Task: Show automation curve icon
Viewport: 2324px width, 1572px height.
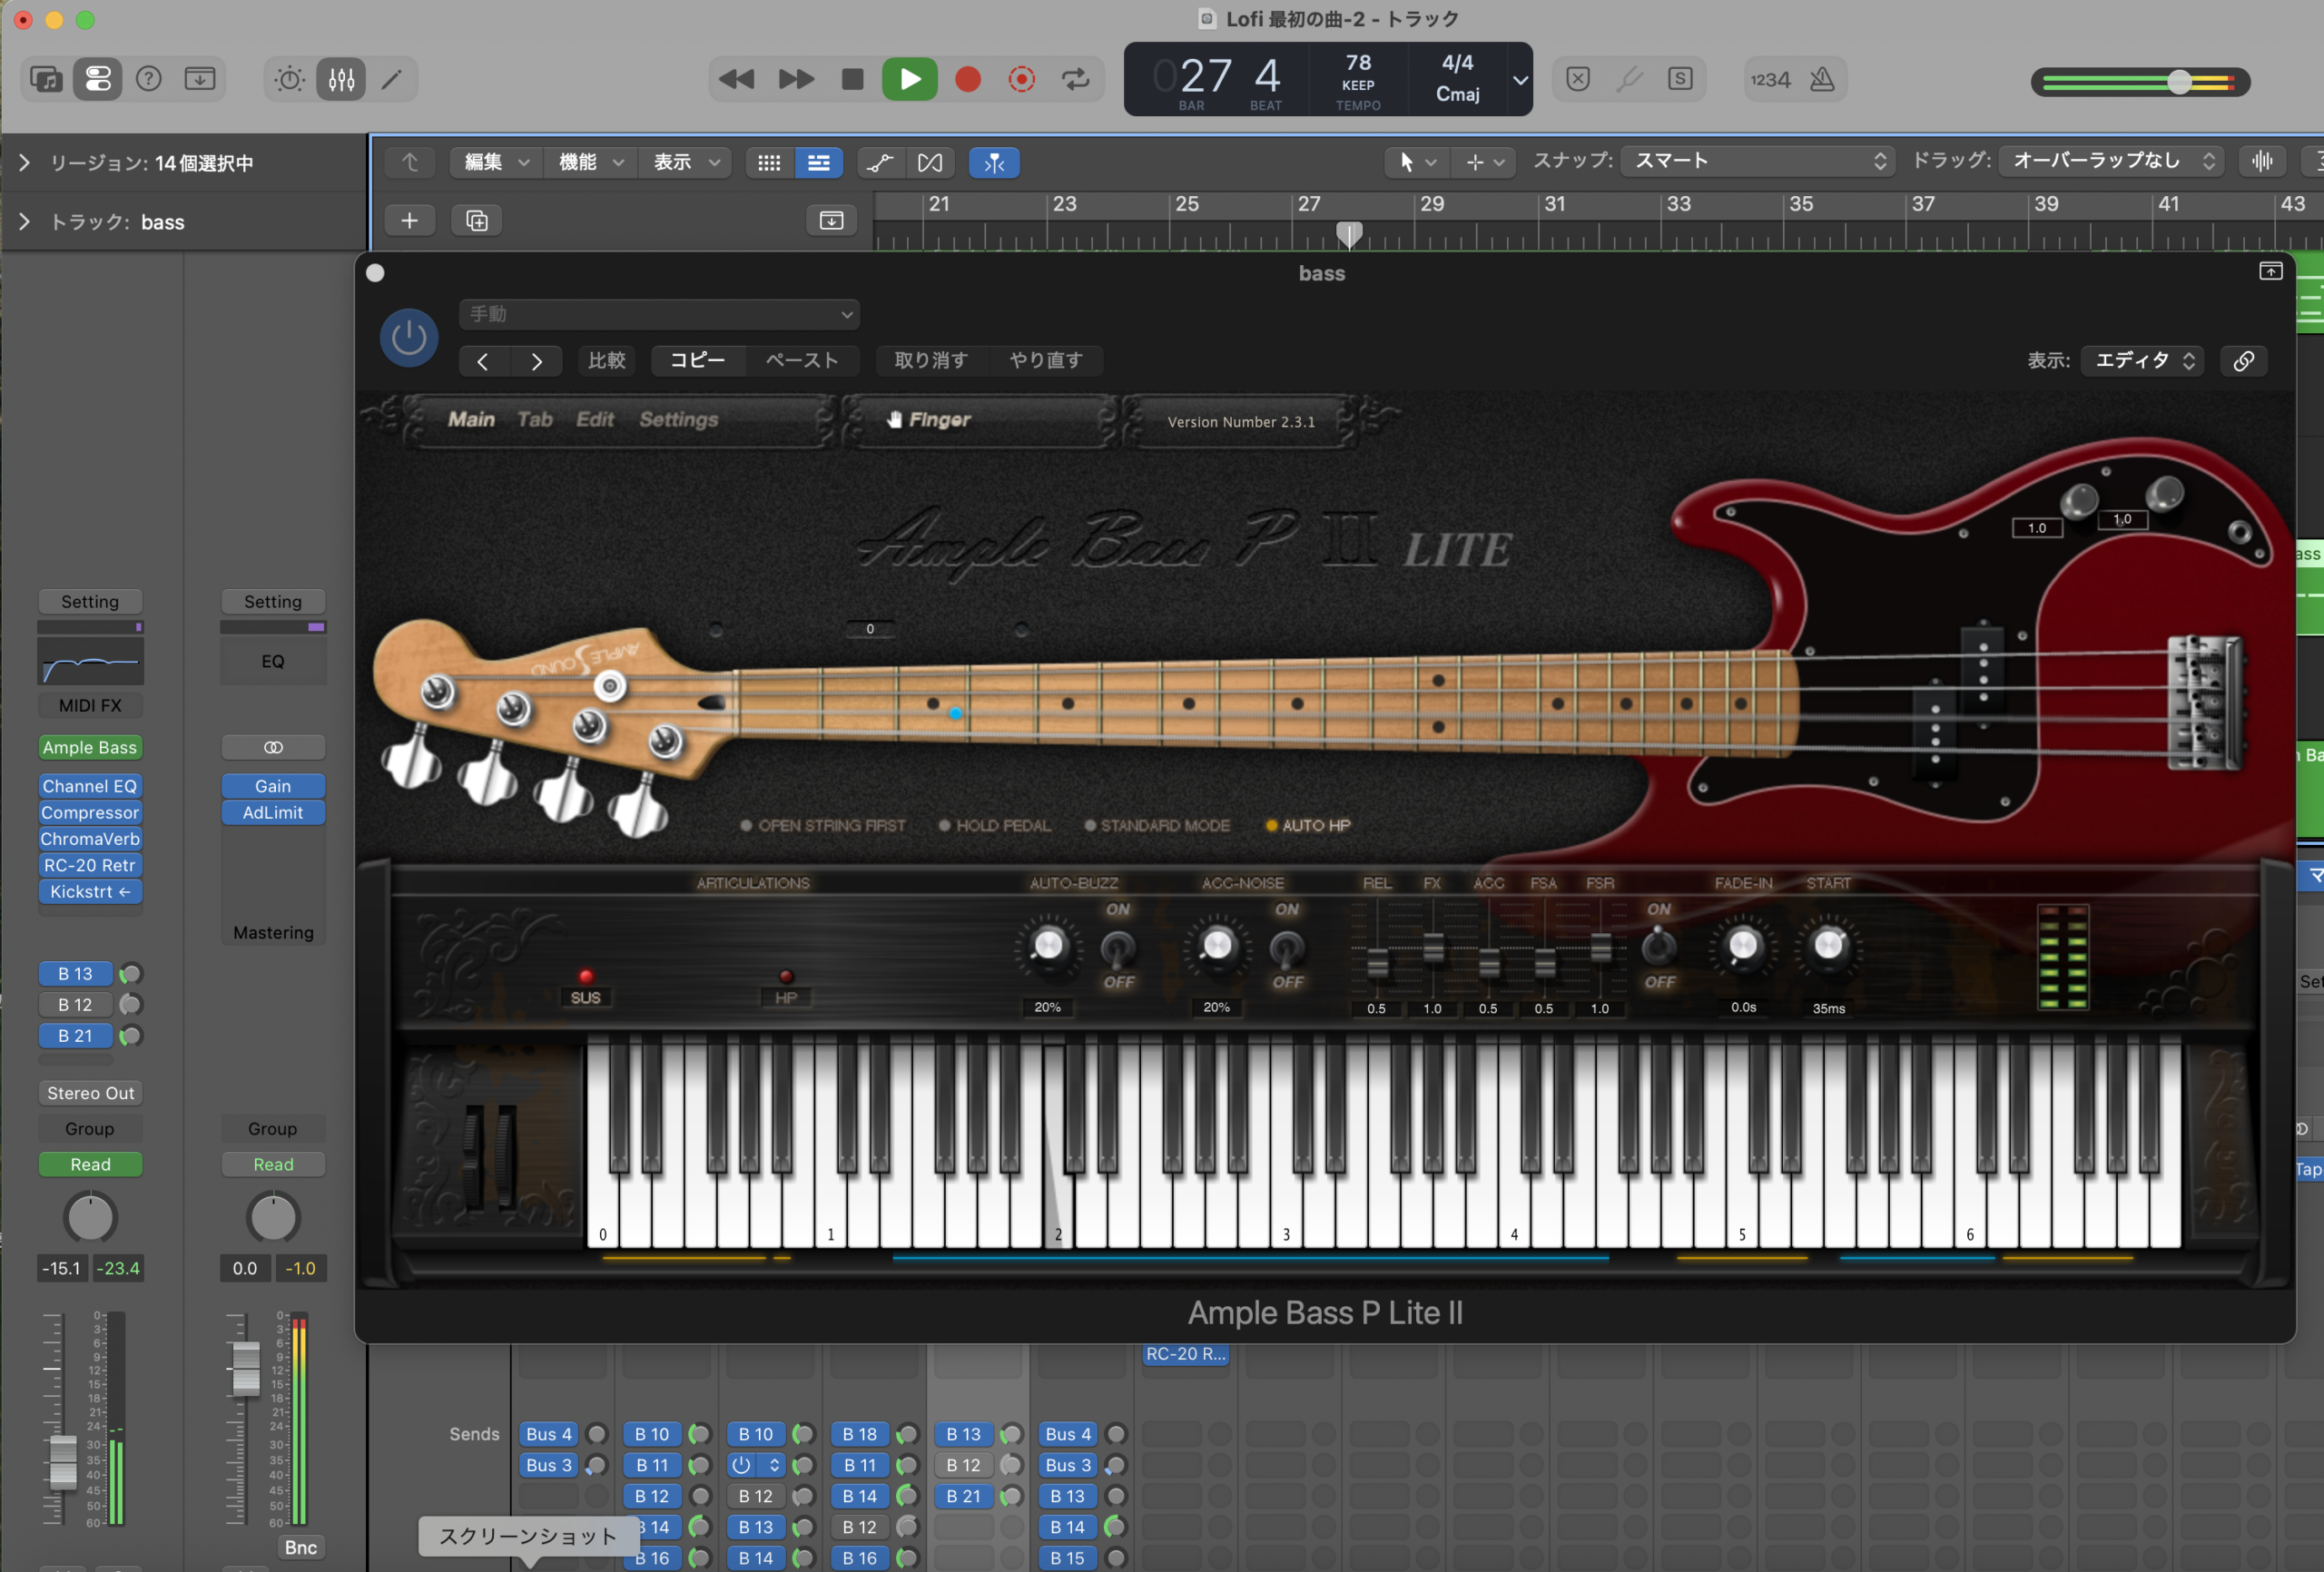Action: pos(880,162)
